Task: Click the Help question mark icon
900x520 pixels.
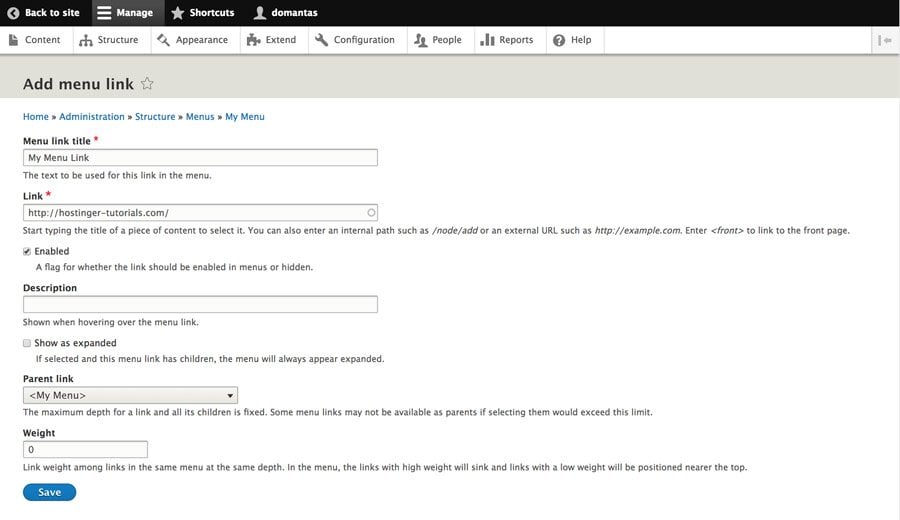Action: pyautogui.click(x=559, y=40)
